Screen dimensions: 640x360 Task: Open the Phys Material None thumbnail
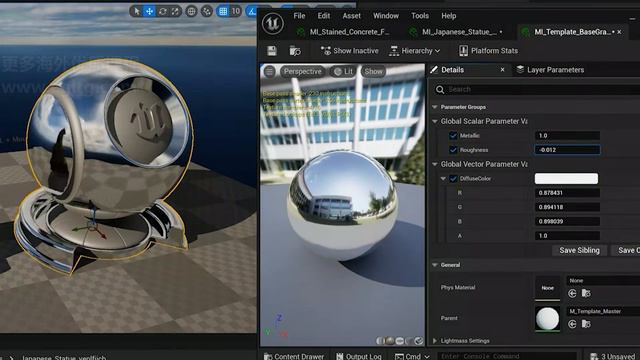pyautogui.click(x=547, y=288)
